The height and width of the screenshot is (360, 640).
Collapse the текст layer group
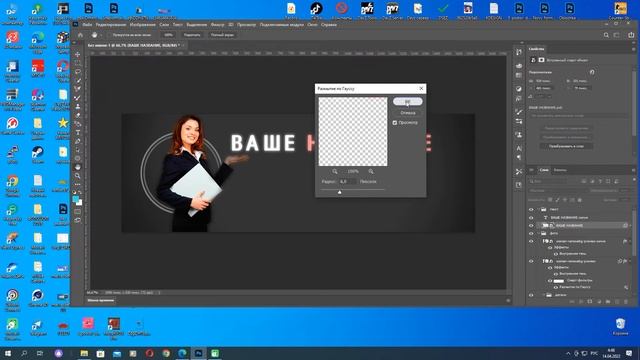click(538, 209)
